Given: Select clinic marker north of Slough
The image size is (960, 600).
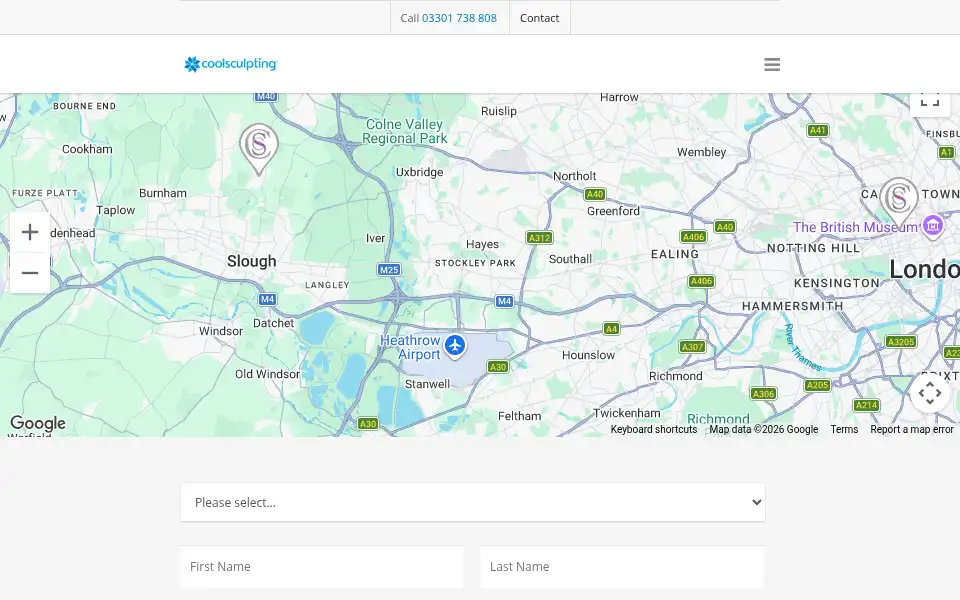Looking at the screenshot, I should tap(258, 149).
